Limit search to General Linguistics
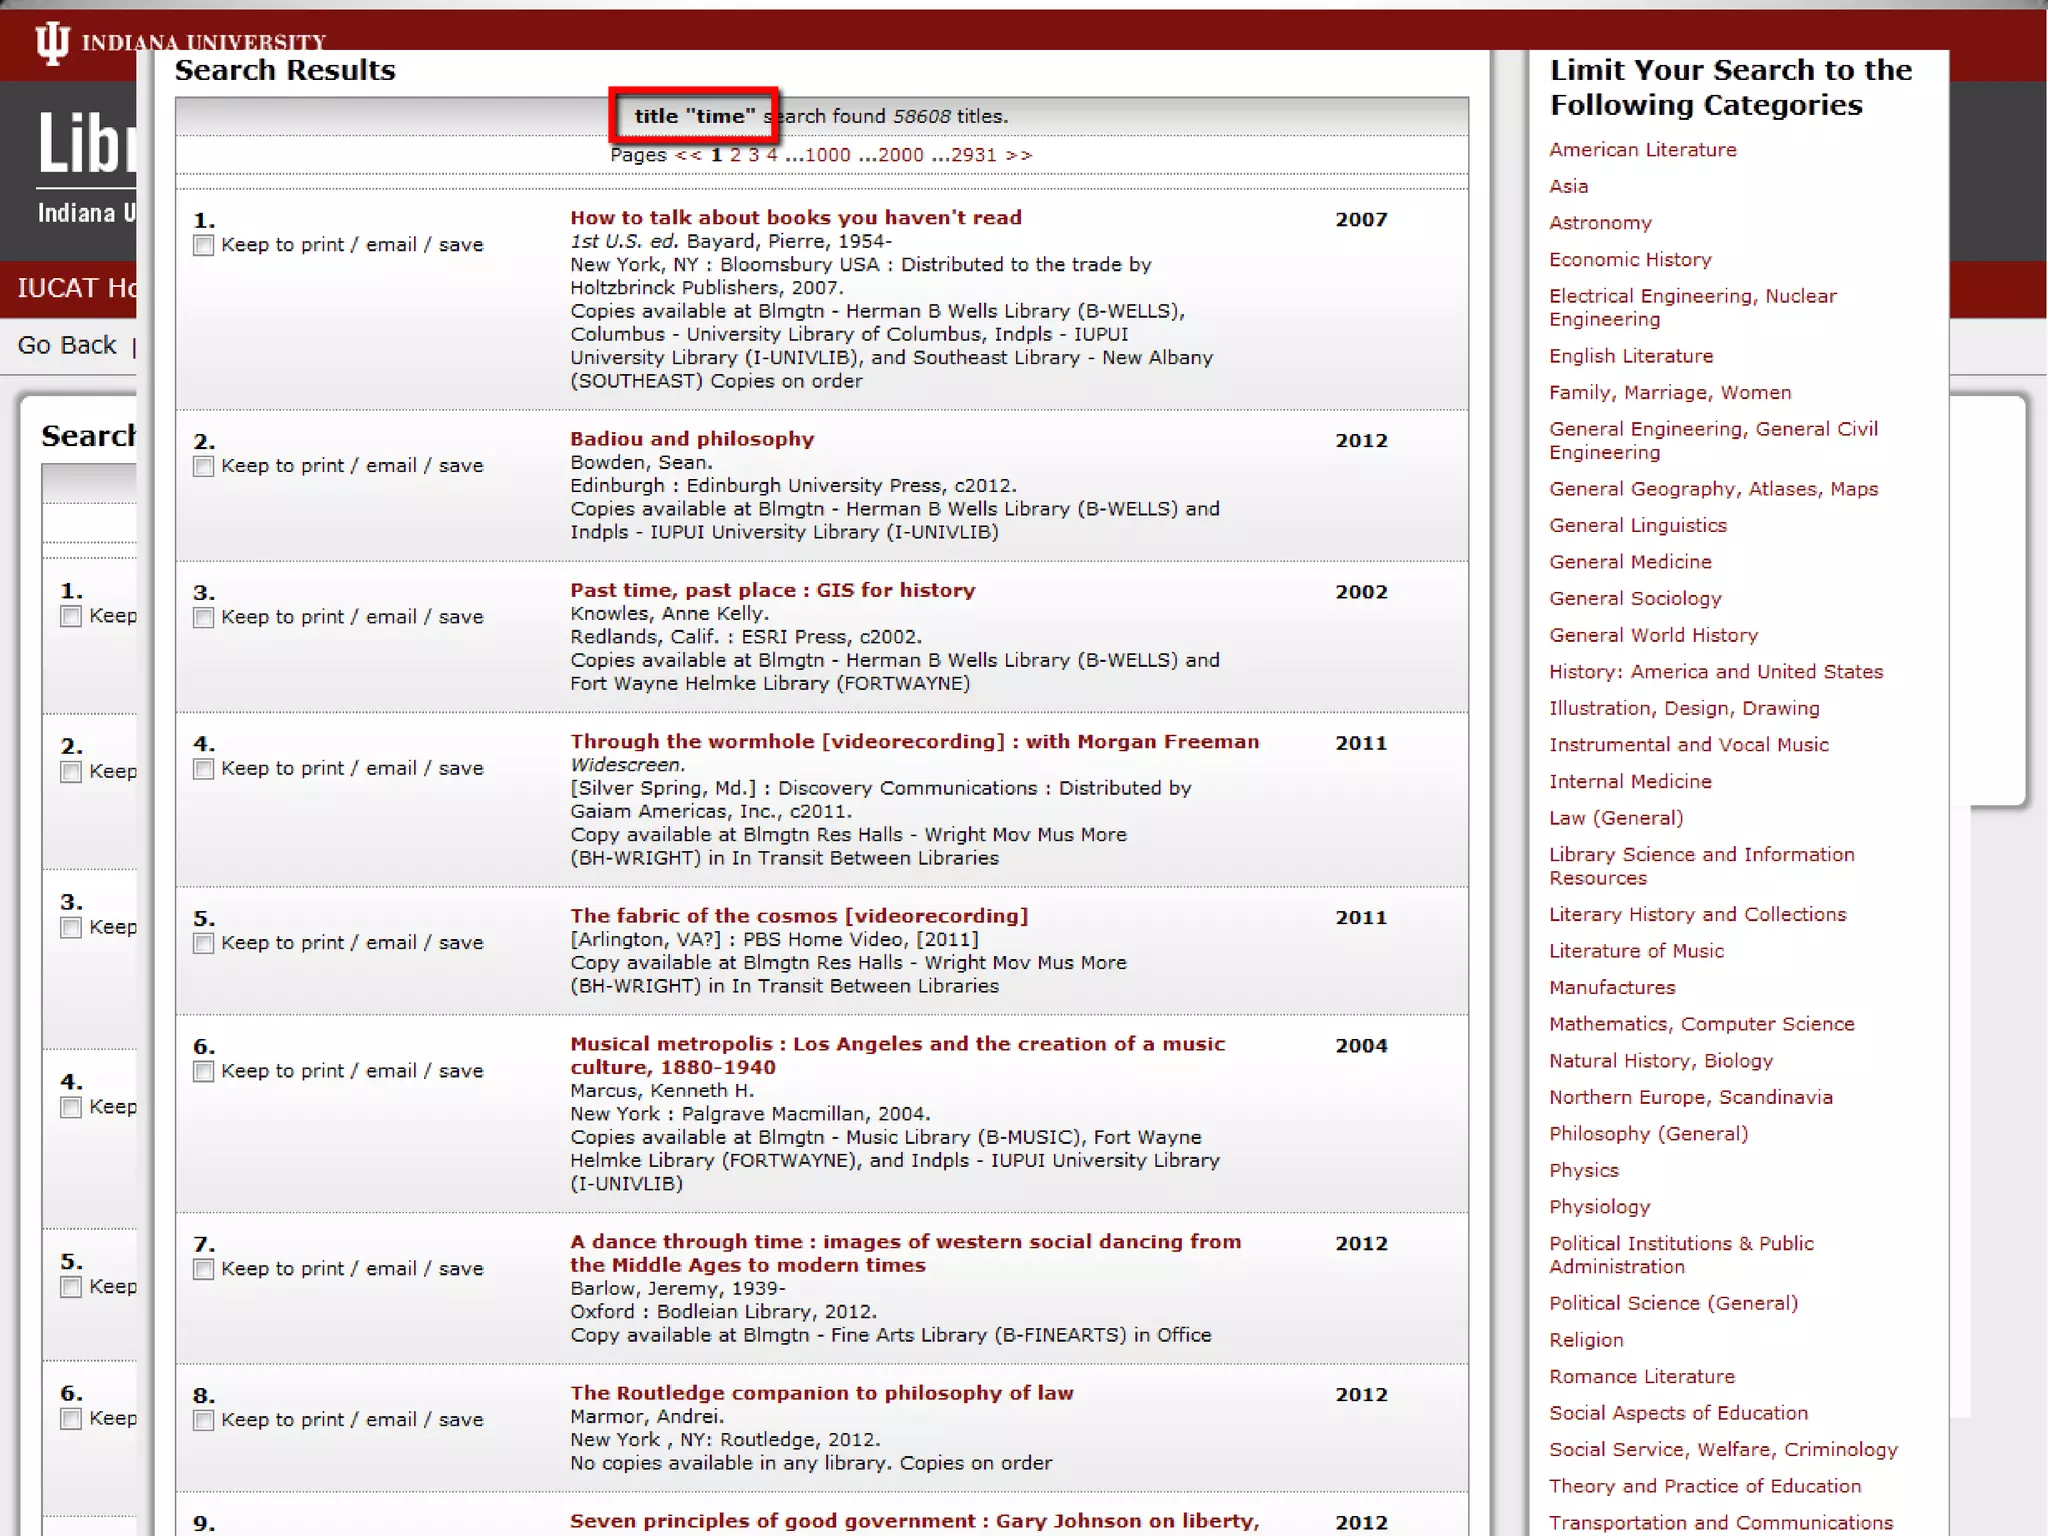 tap(1638, 526)
